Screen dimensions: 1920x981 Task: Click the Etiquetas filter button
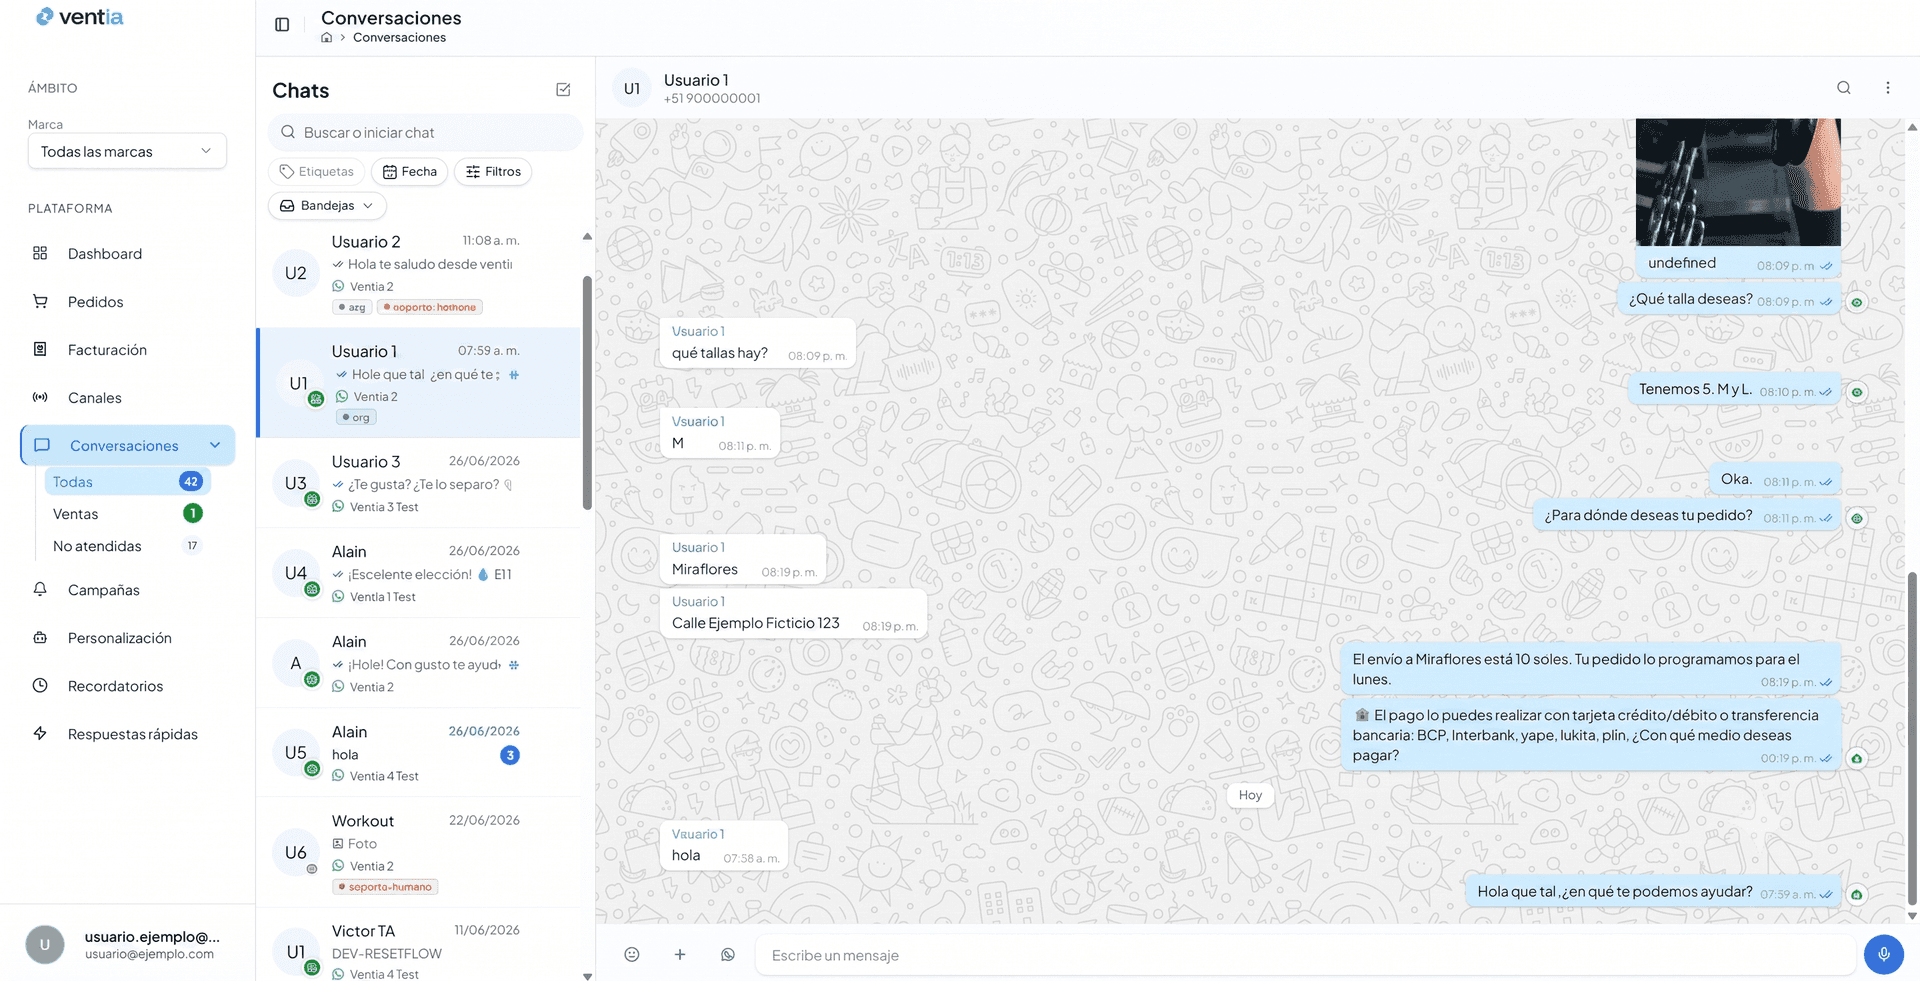[x=316, y=172]
